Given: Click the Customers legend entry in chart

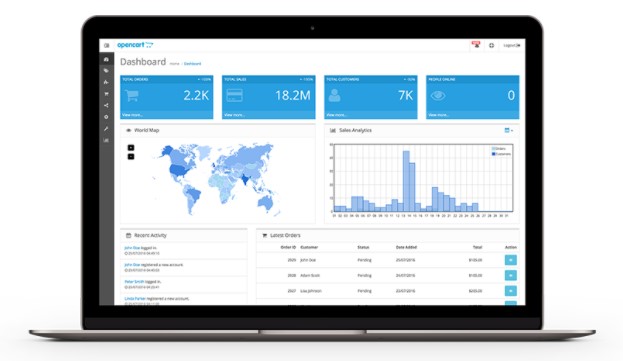Looking at the screenshot, I should pos(501,154).
